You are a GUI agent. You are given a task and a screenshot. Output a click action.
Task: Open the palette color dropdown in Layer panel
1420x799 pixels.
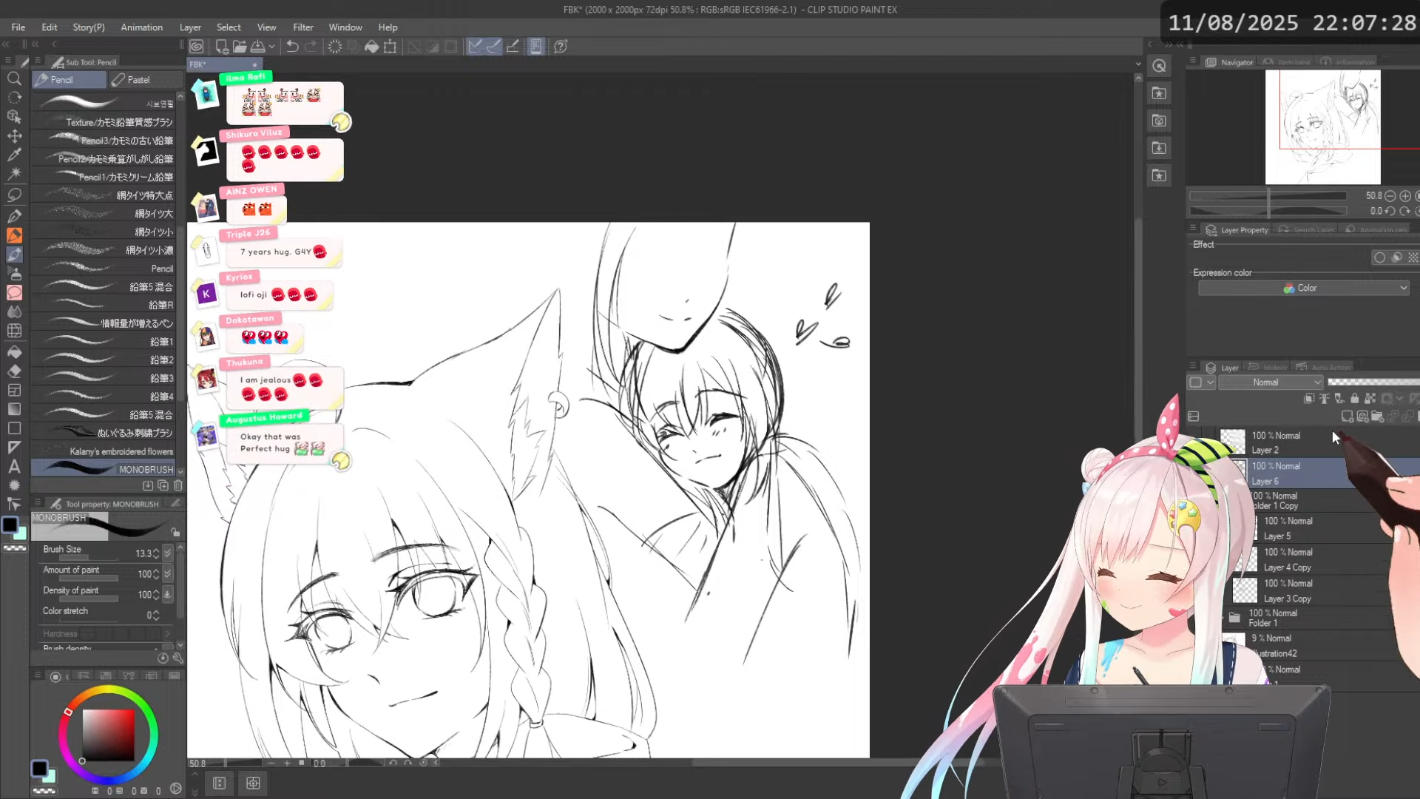(x=1201, y=382)
